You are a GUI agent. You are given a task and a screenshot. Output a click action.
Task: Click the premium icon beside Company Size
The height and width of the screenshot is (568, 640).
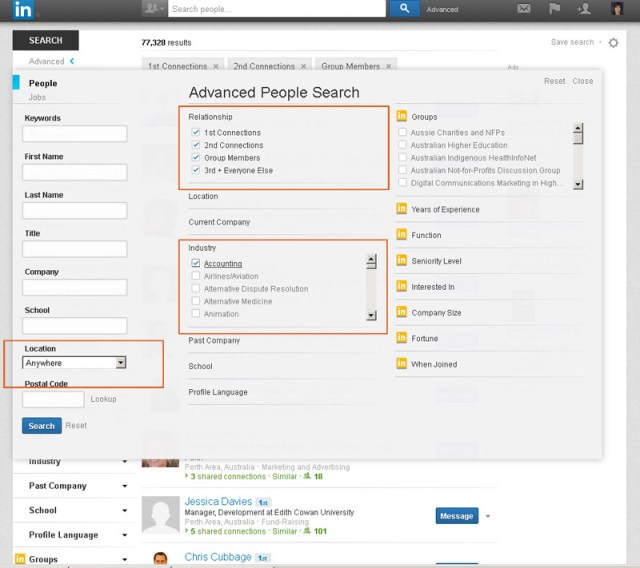point(402,312)
